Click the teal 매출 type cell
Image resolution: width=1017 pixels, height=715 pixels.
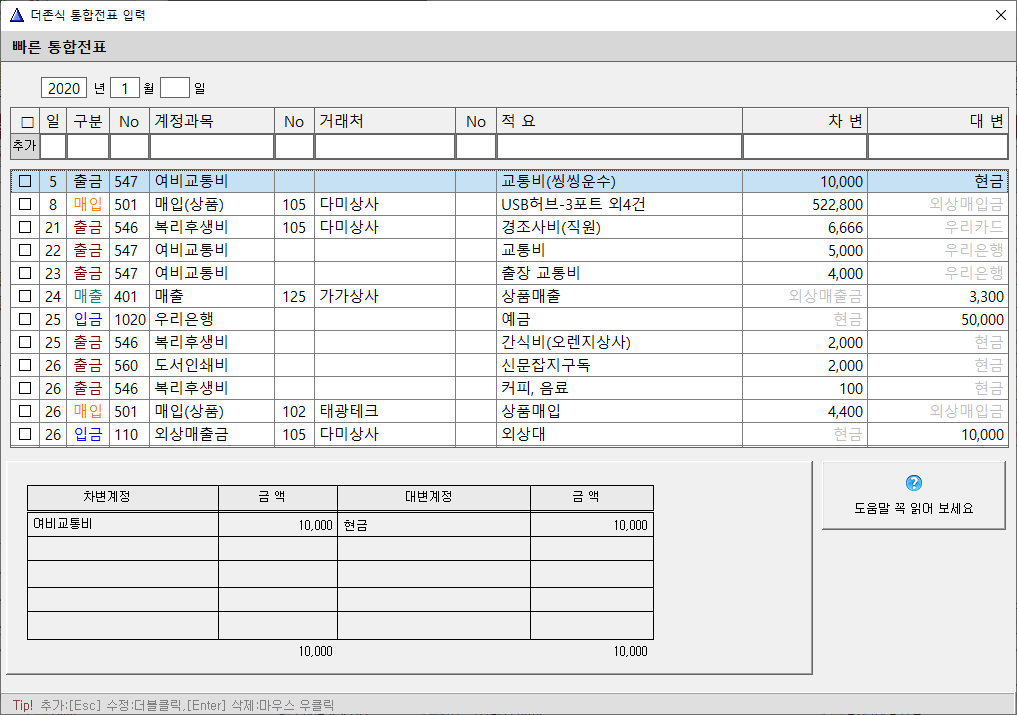(88, 296)
